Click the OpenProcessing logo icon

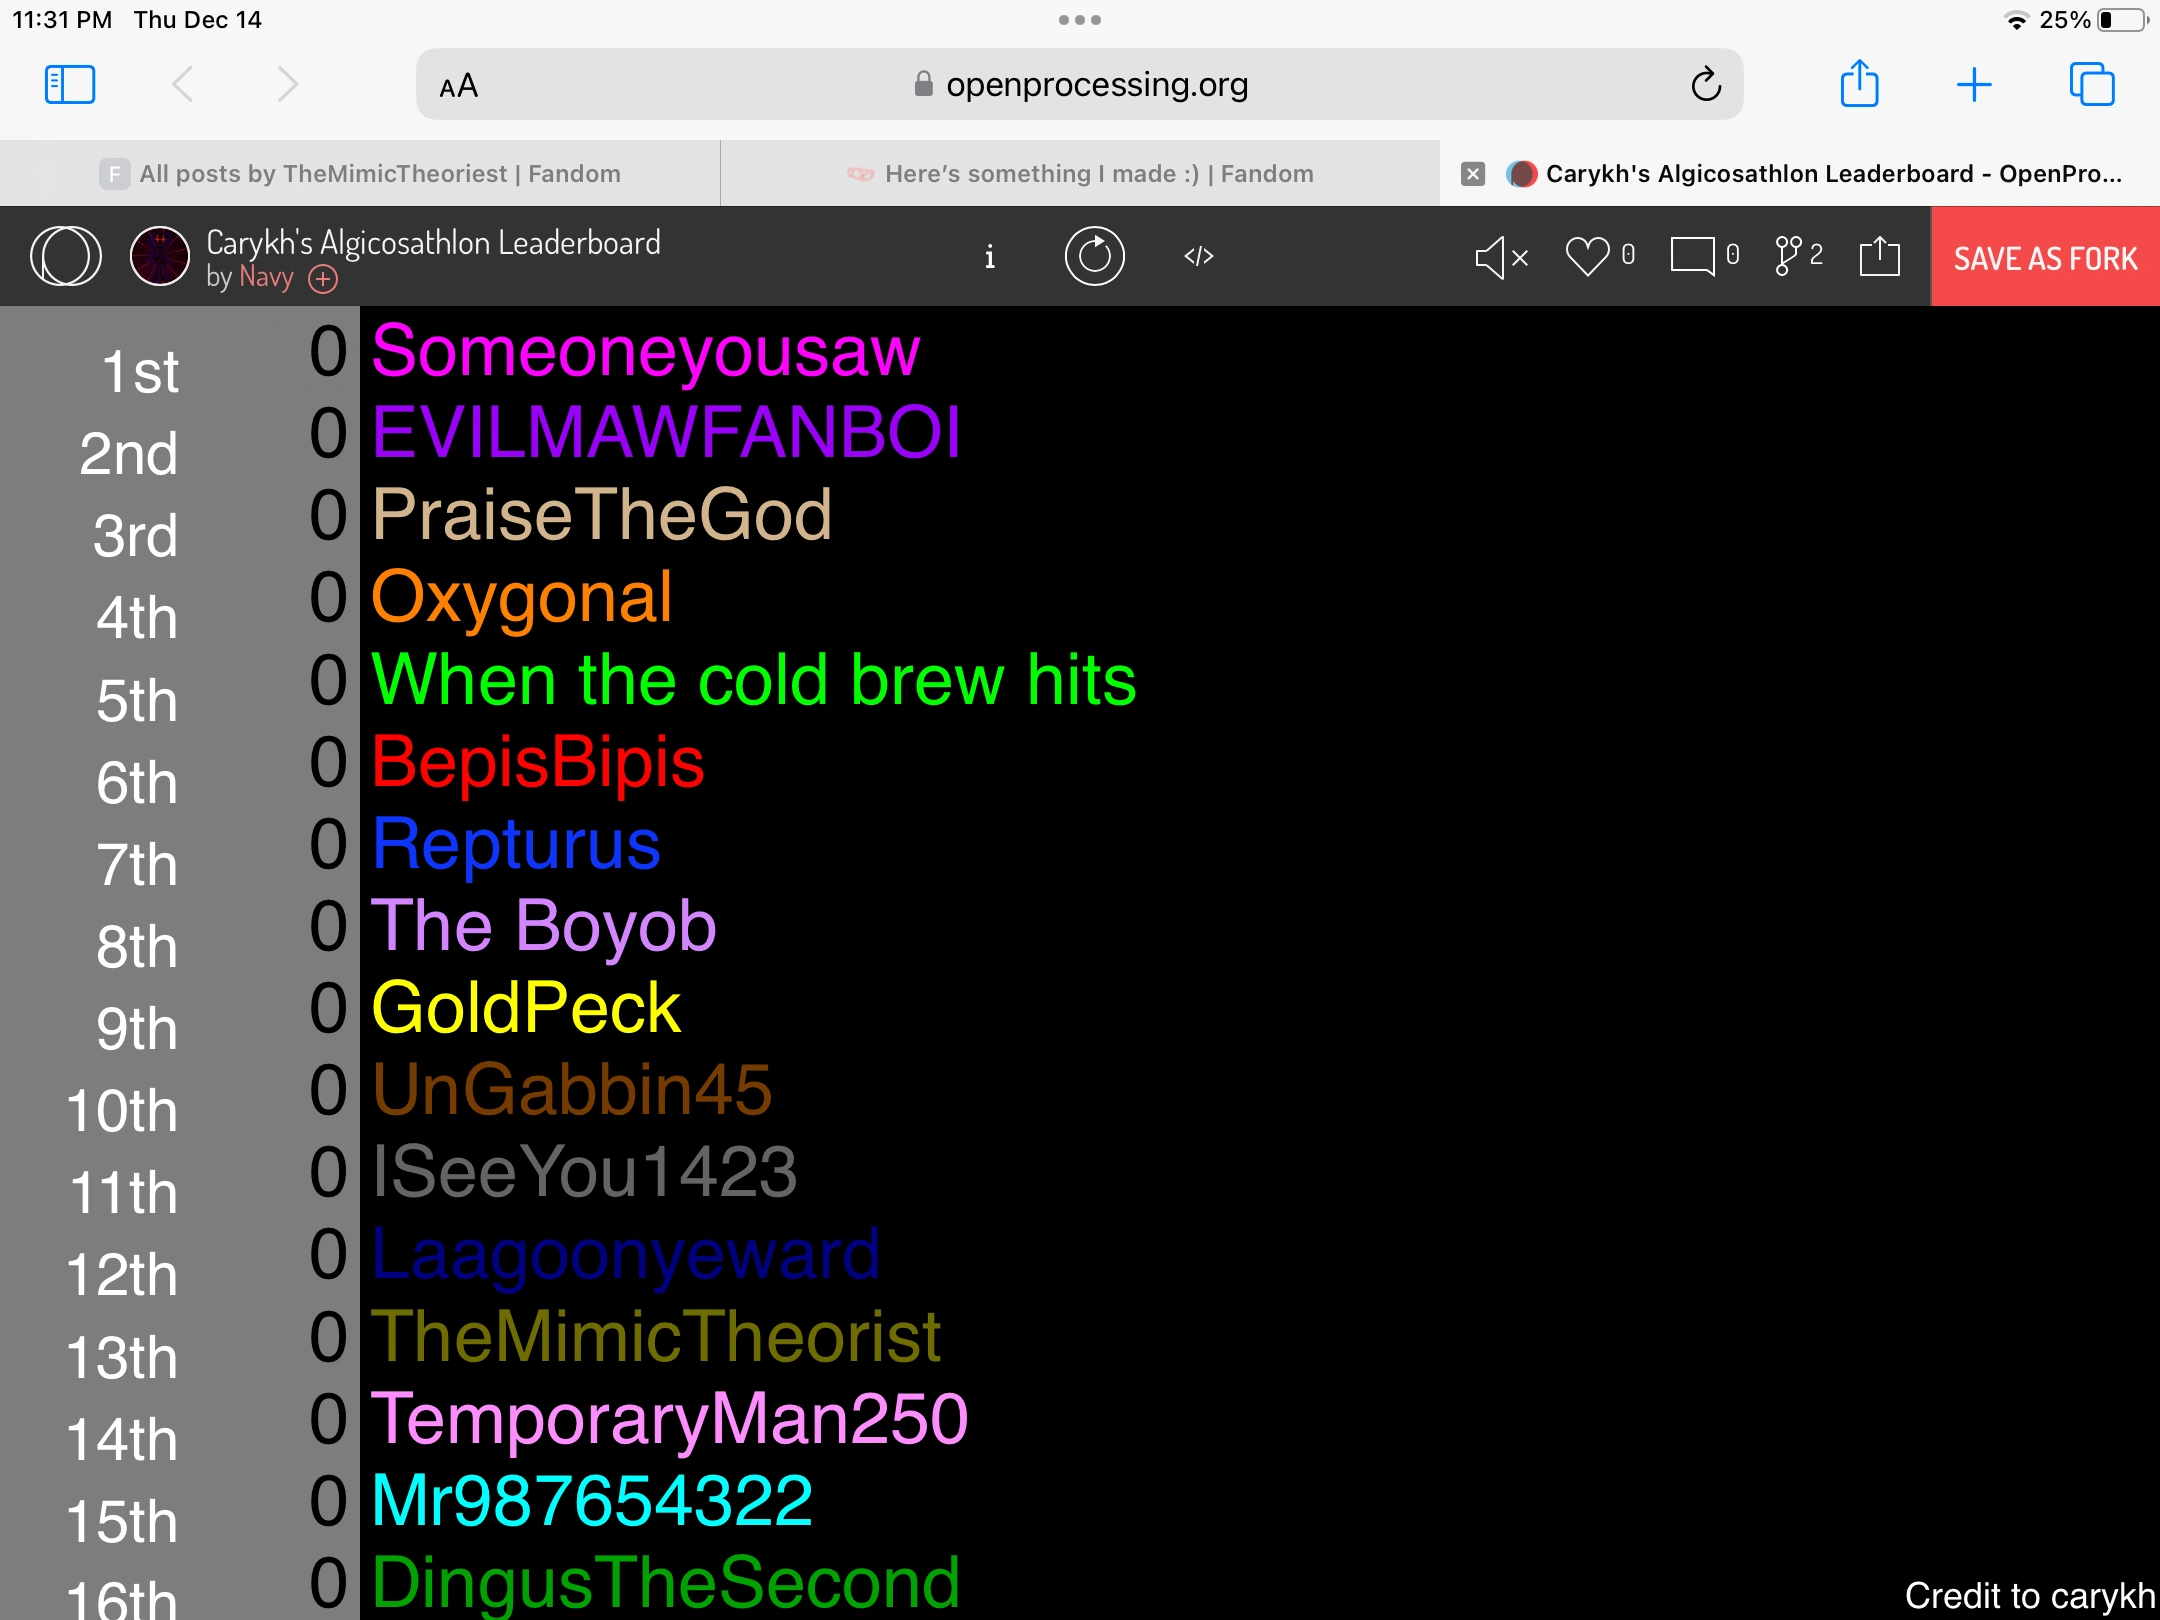coord(66,256)
